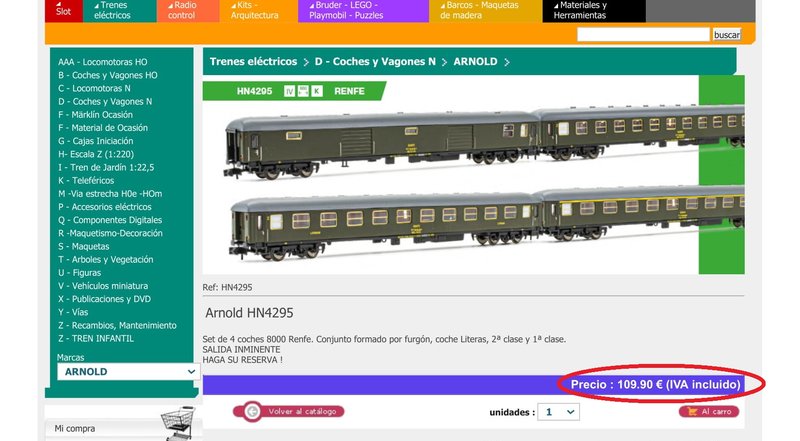
Task: Open the Slot category tab
Action: click(63, 11)
